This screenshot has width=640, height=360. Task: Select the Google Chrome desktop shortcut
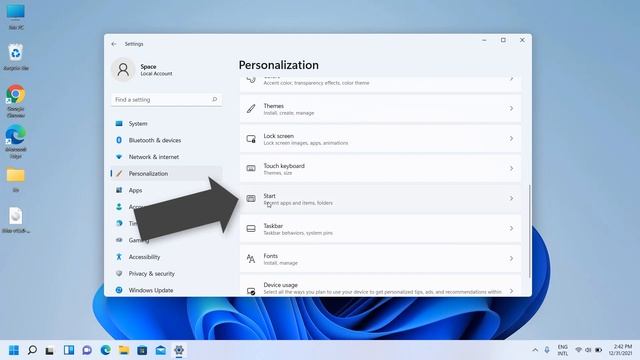[16, 101]
